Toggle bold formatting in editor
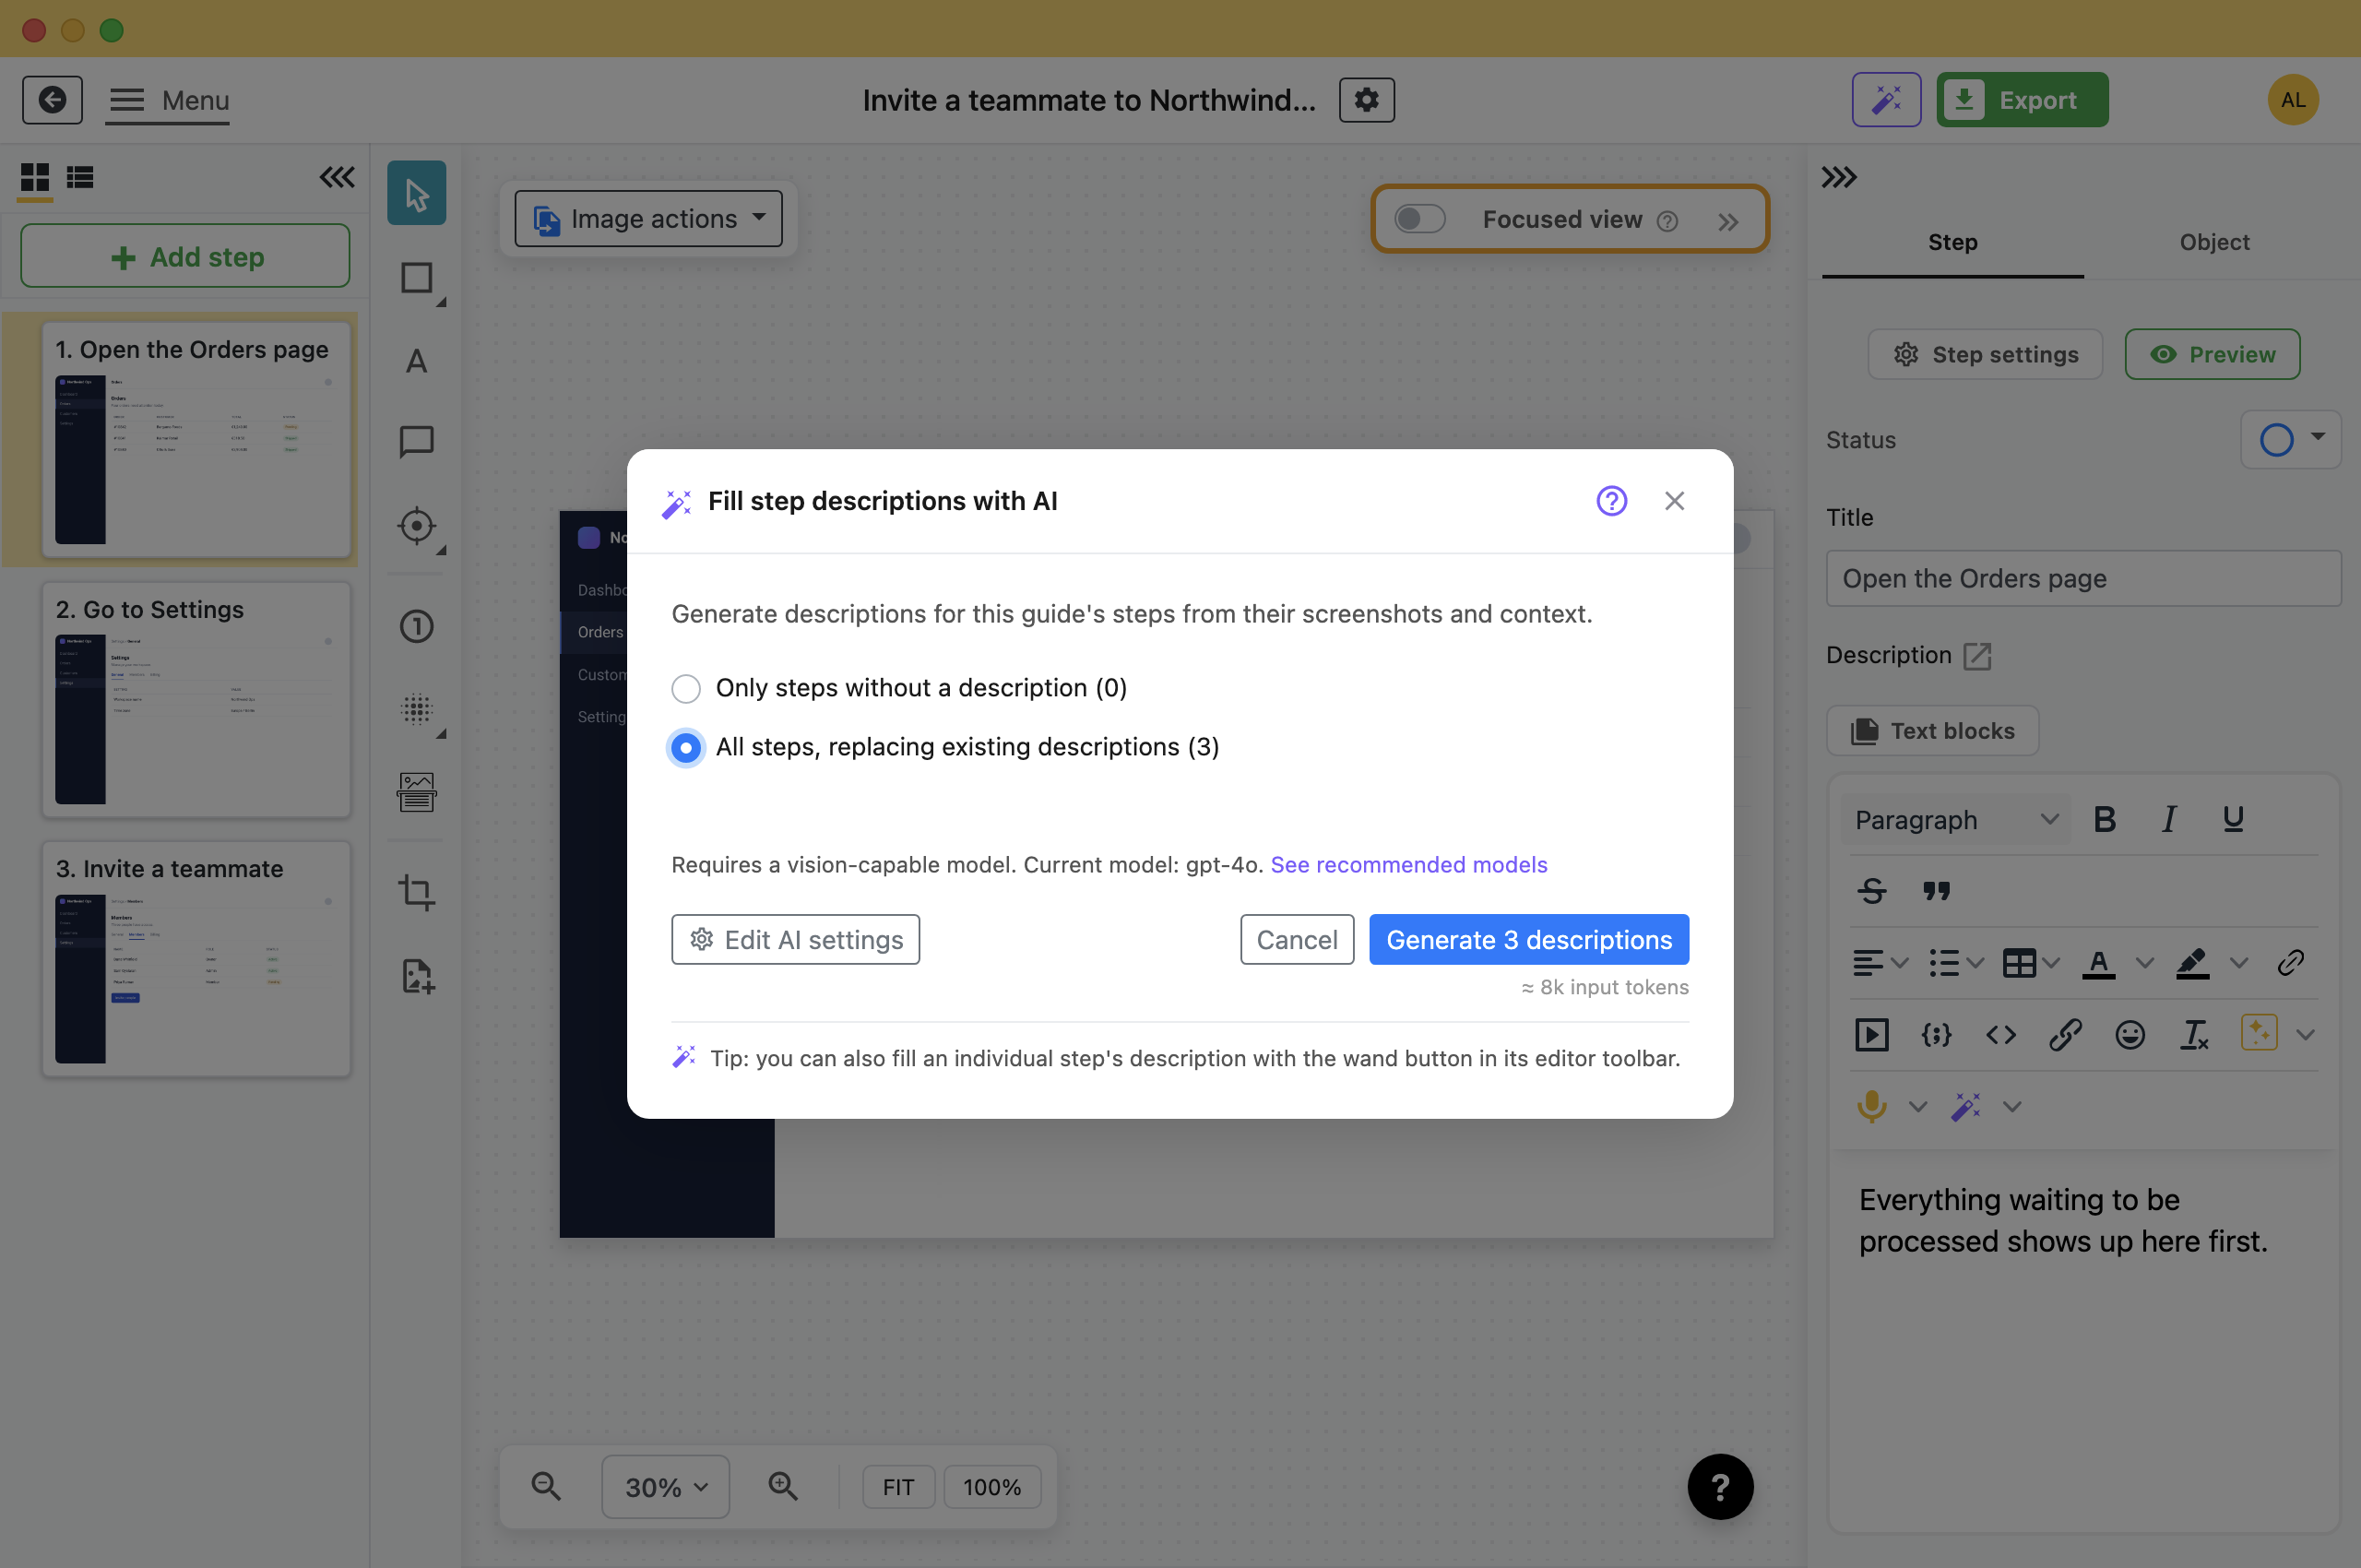The height and width of the screenshot is (1568, 2361). pos(2104,820)
